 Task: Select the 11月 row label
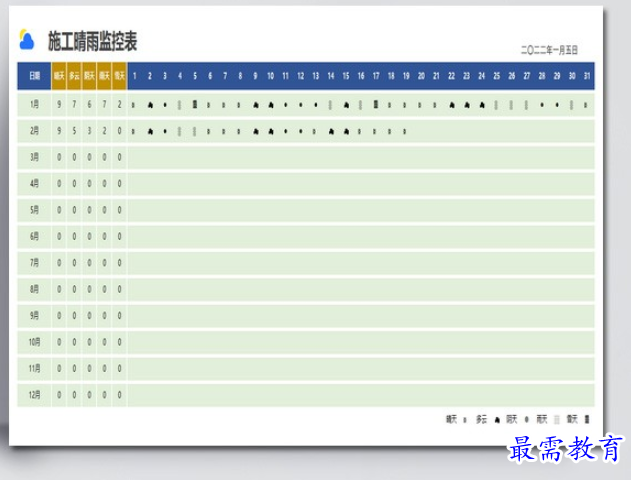click(x=34, y=369)
